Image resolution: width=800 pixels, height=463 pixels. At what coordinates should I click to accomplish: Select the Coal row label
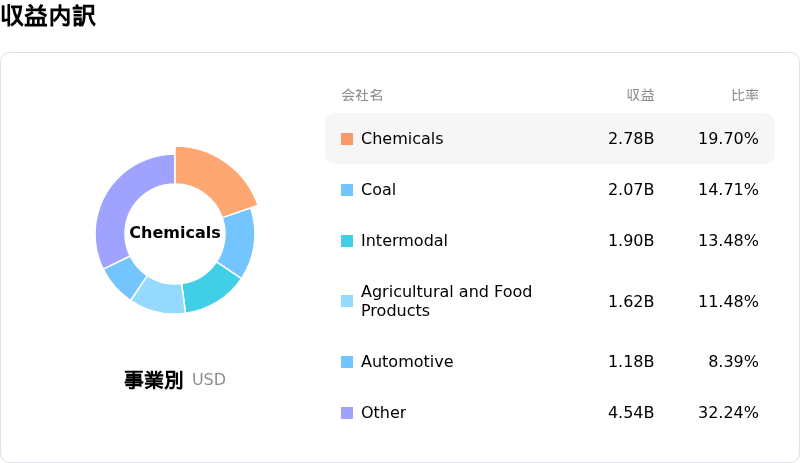coord(378,189)
